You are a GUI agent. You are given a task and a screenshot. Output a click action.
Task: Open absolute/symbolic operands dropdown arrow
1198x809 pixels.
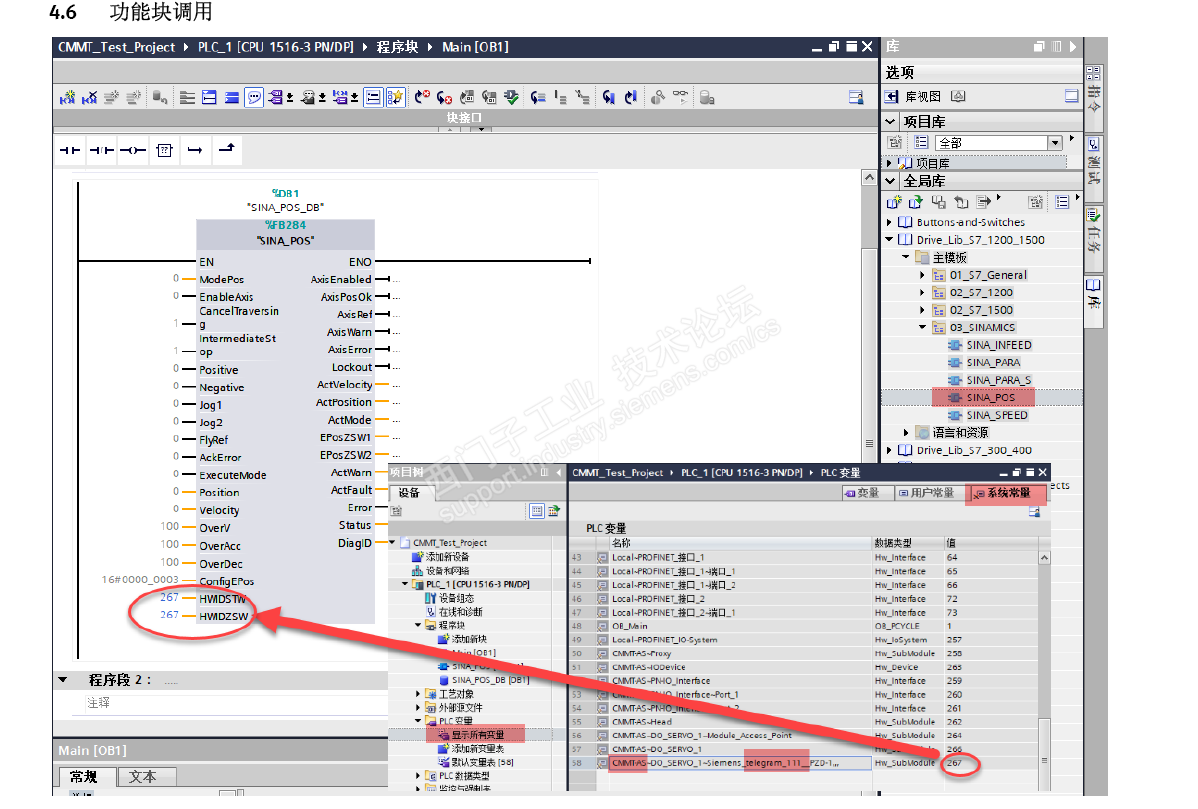pyautogui.click(x=290, y=98)
